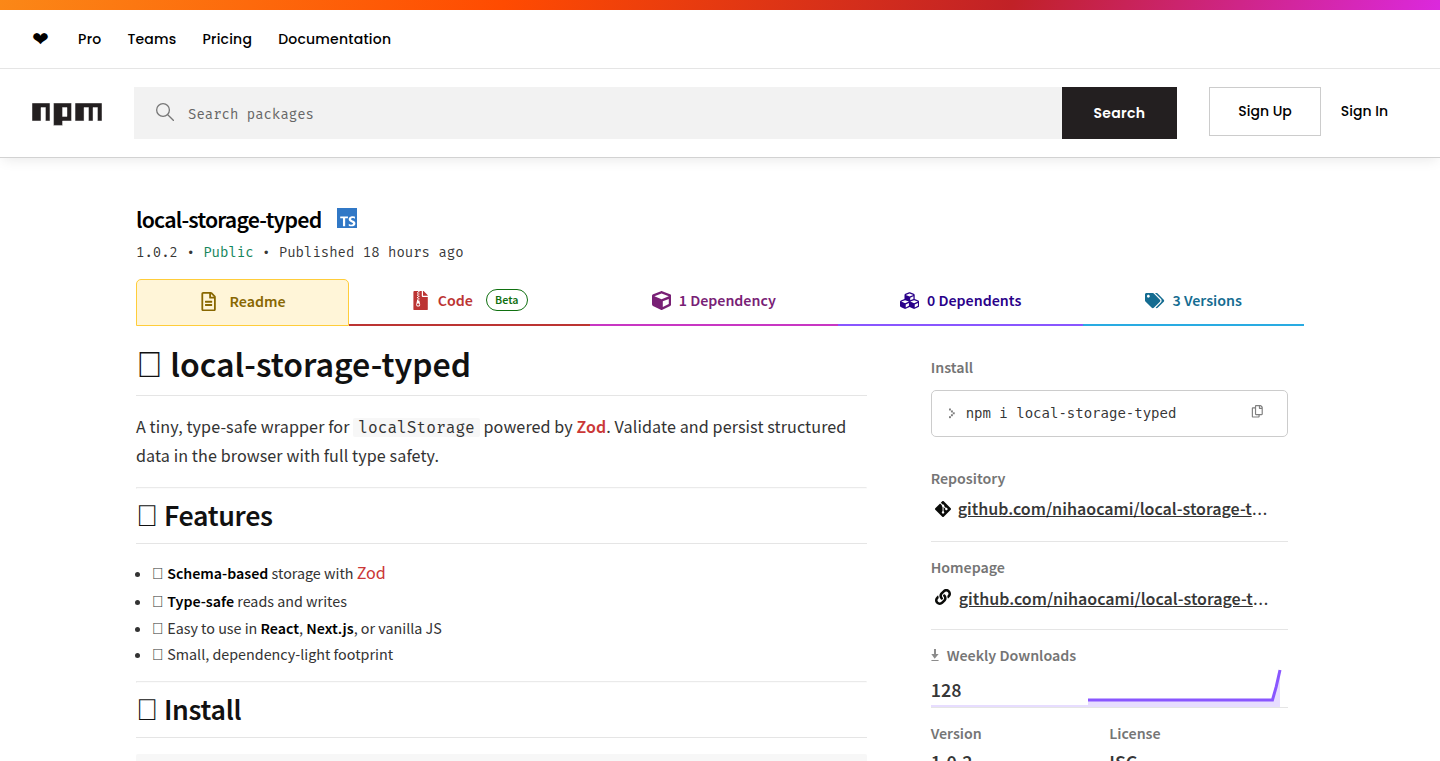The image size is (1440, 761).
Task: Switch to the Readme tab
Action: 242,302
